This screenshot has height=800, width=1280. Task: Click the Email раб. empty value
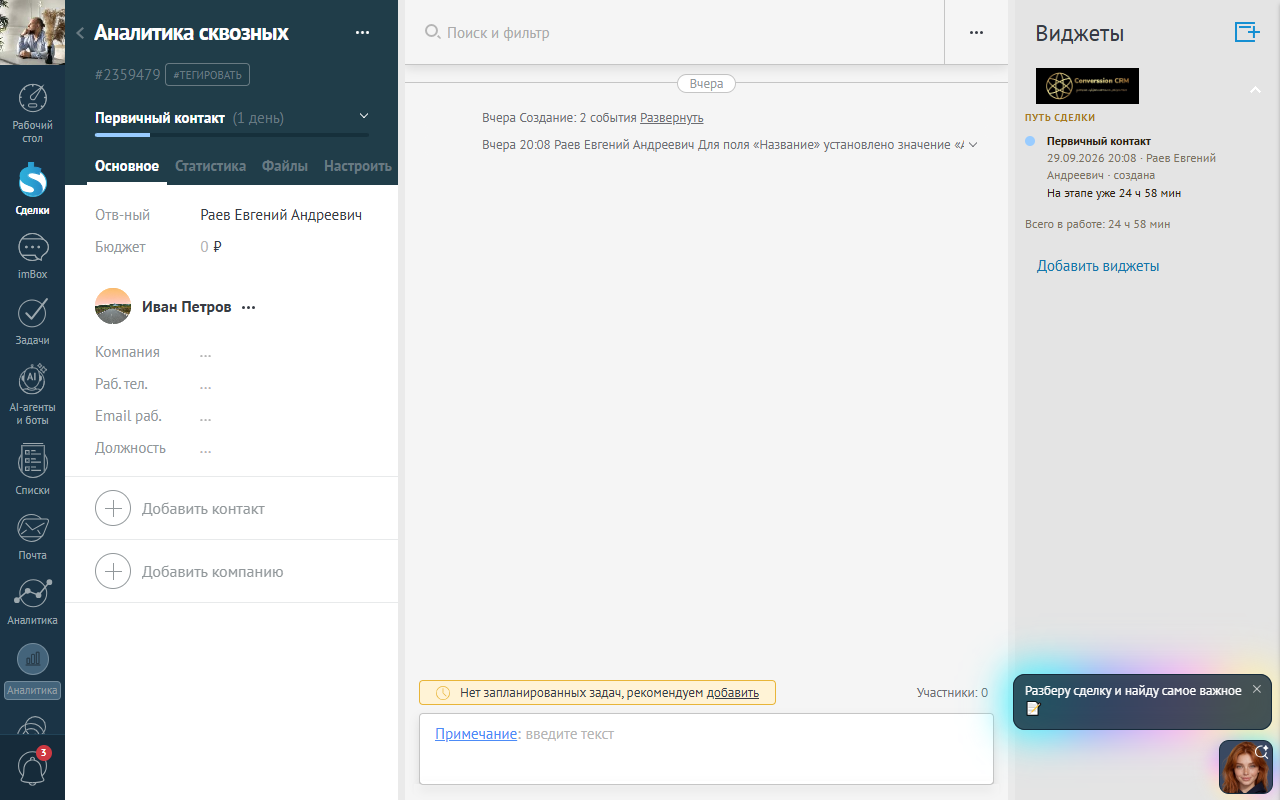205,416
